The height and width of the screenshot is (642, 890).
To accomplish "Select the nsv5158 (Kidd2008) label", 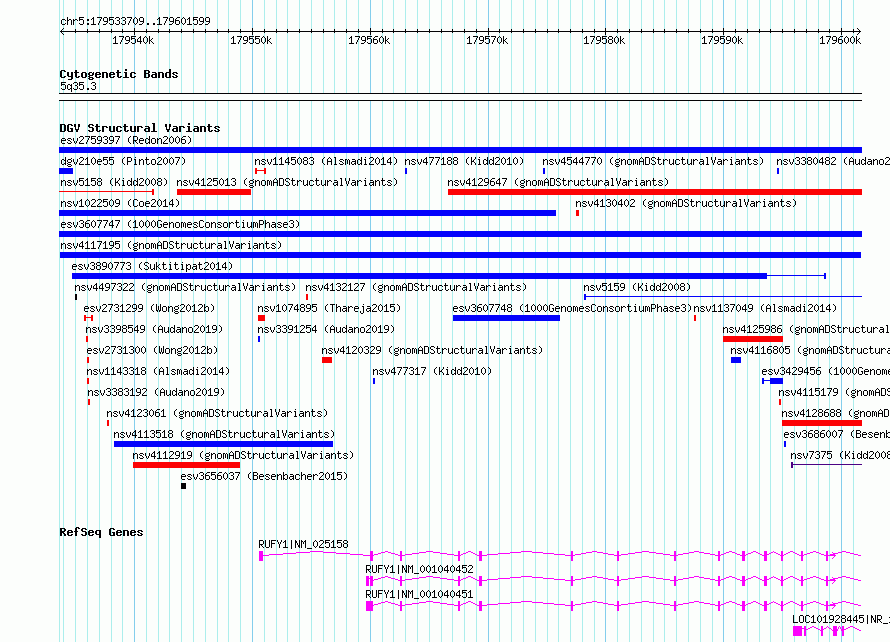I will tap(114, 182).
